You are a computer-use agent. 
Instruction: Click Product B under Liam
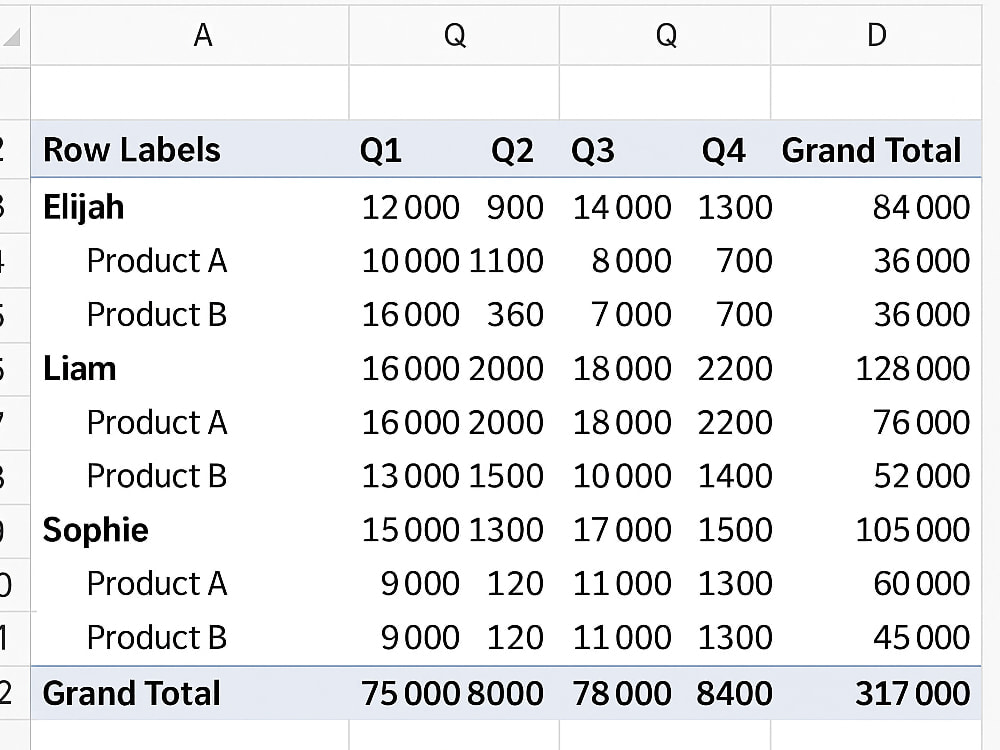tap(157, 476)
